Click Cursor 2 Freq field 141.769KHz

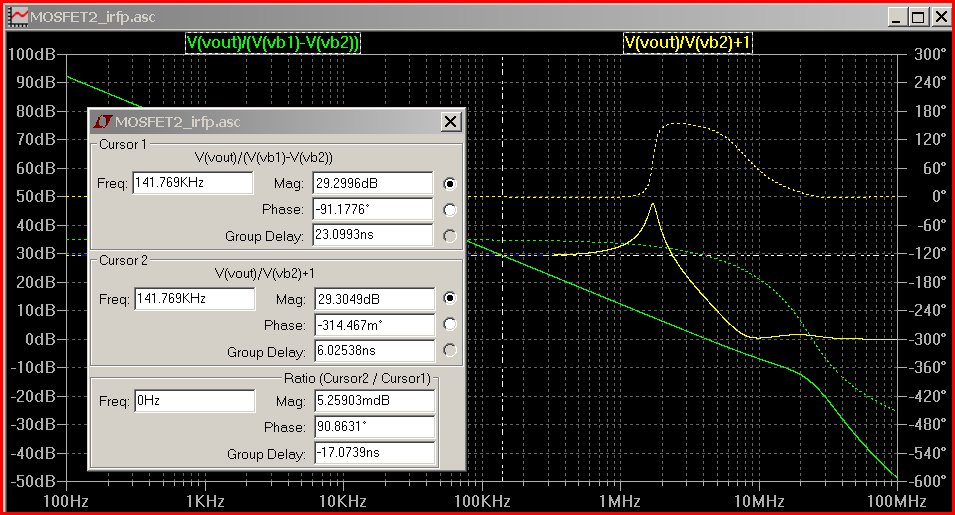[x=194, y=299]
